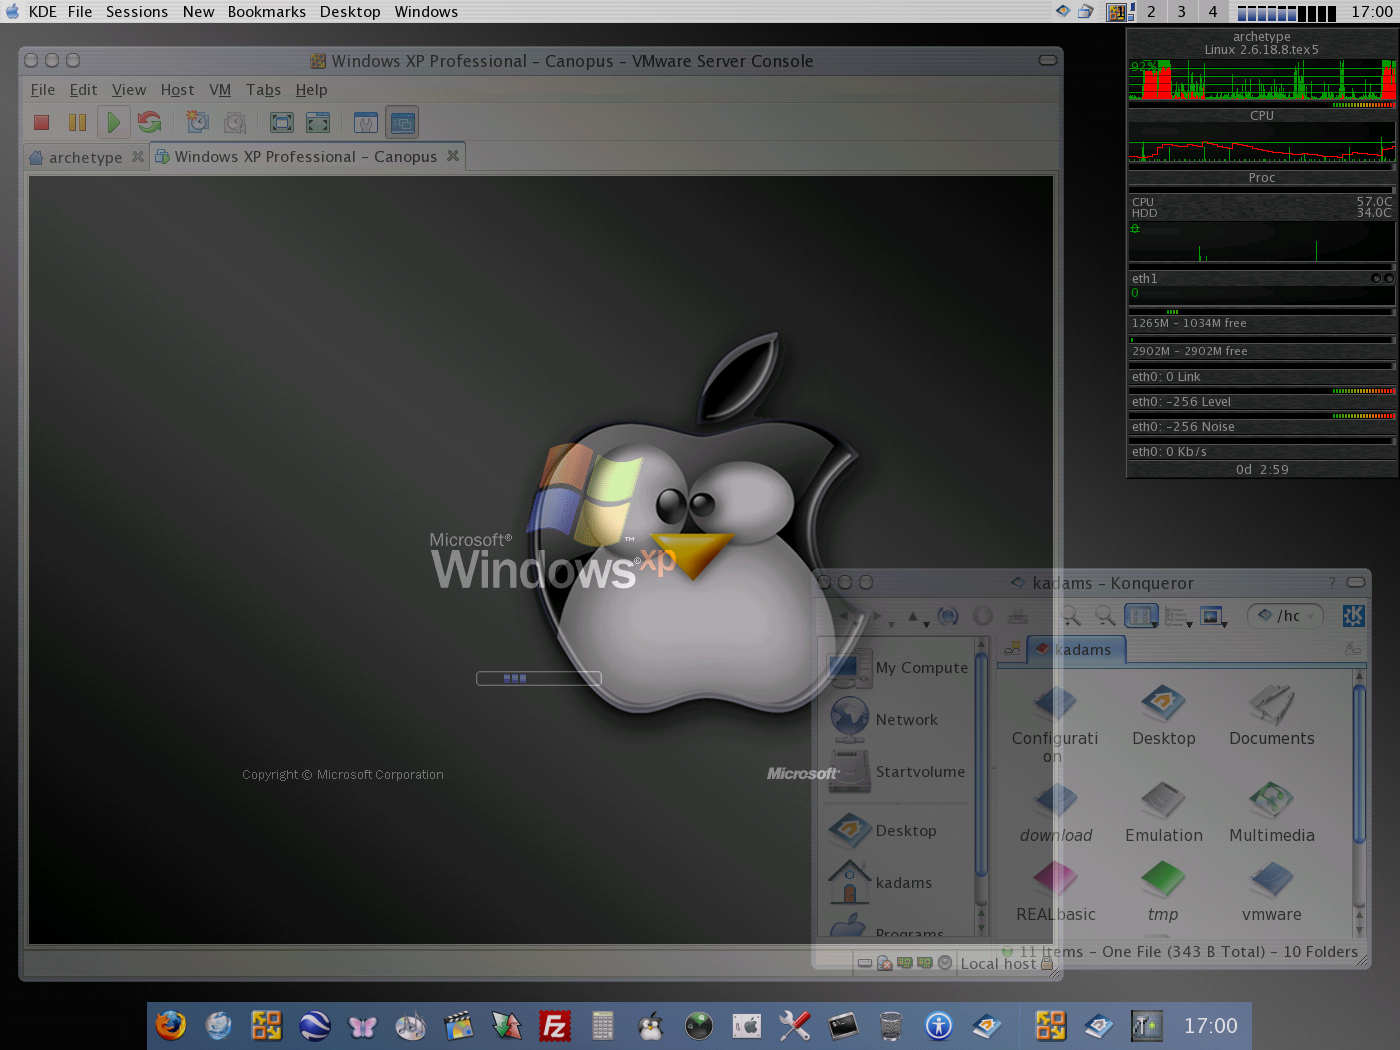This screenshot has height=1050, width=1400.
Task: Open the View menu in VMware Server Console
Action: point(129,90)
